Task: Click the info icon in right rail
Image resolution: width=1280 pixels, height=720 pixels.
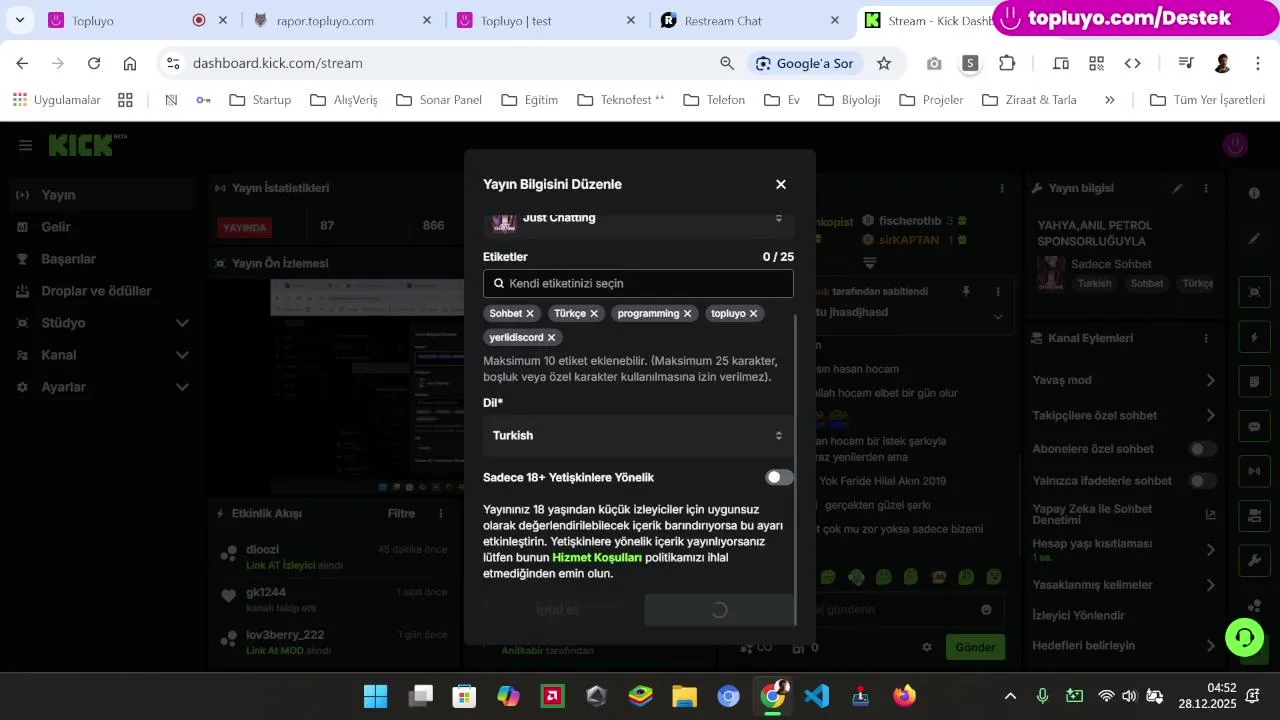Action: click(x=1255, y=193)
